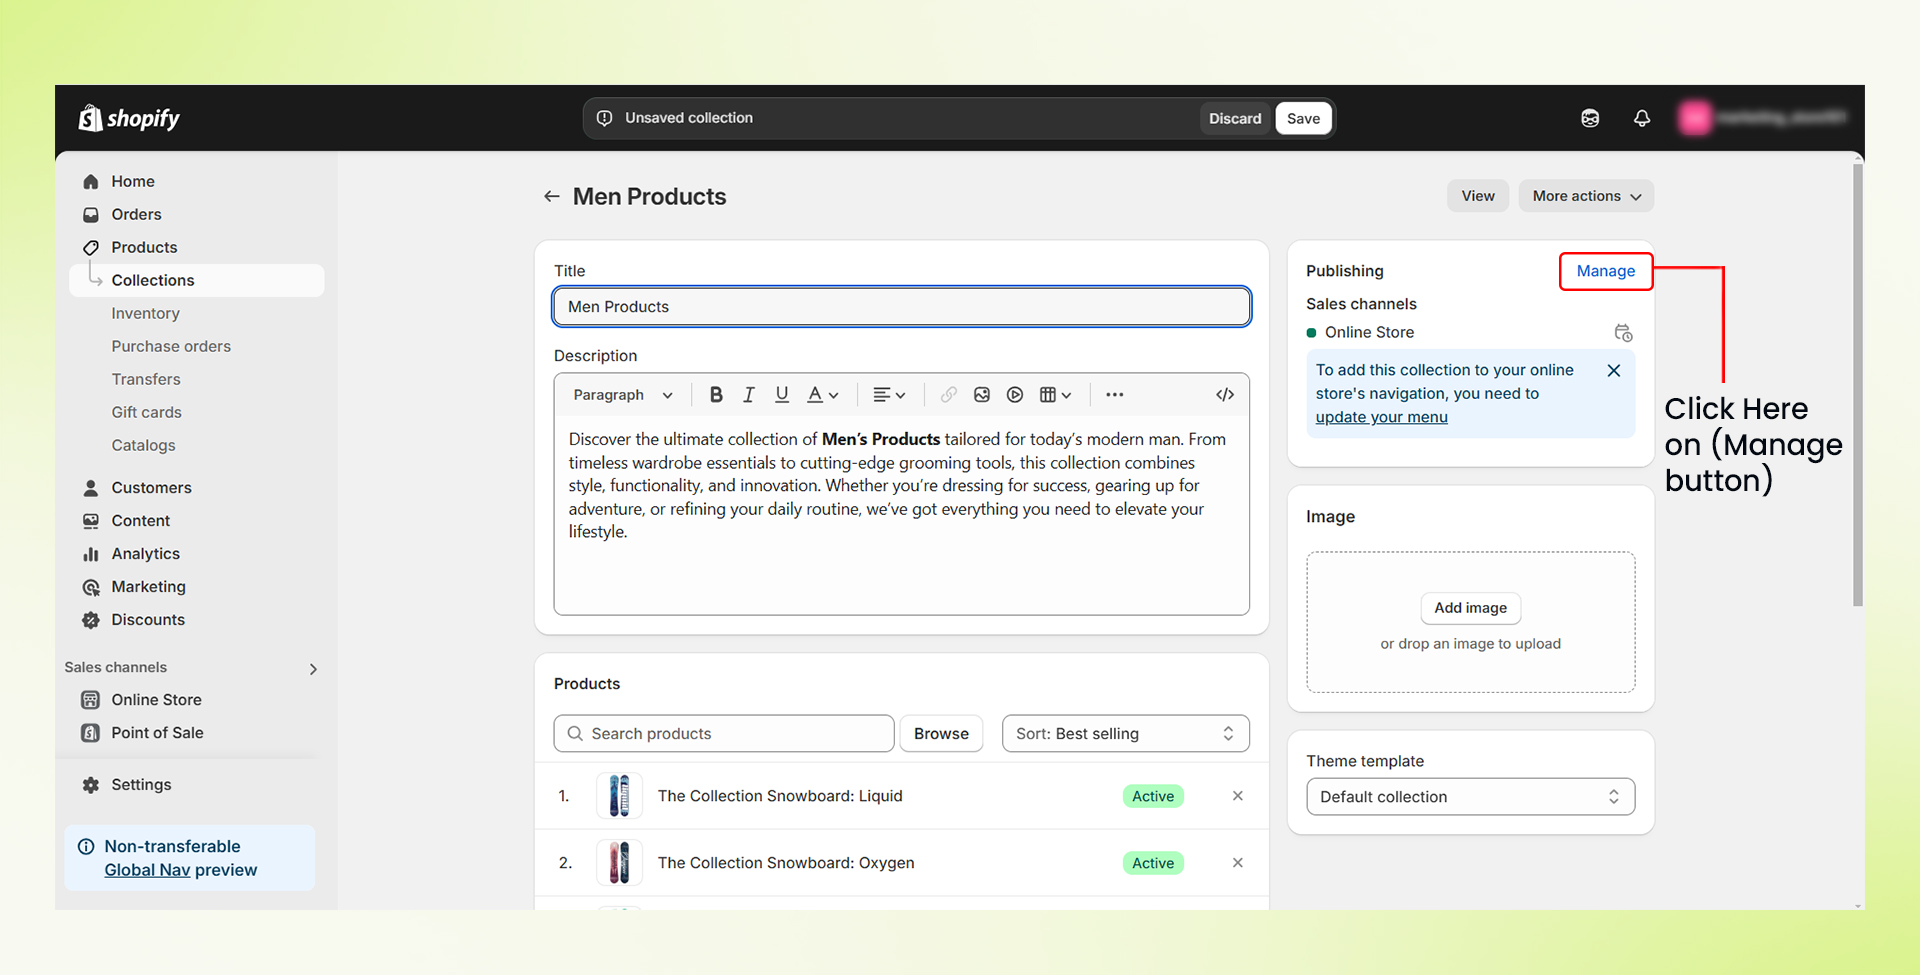Viewport: 1920px width, 975px height.
Task: Navigate to Inventory in the sidebar
Action: (x=145, y=314)
